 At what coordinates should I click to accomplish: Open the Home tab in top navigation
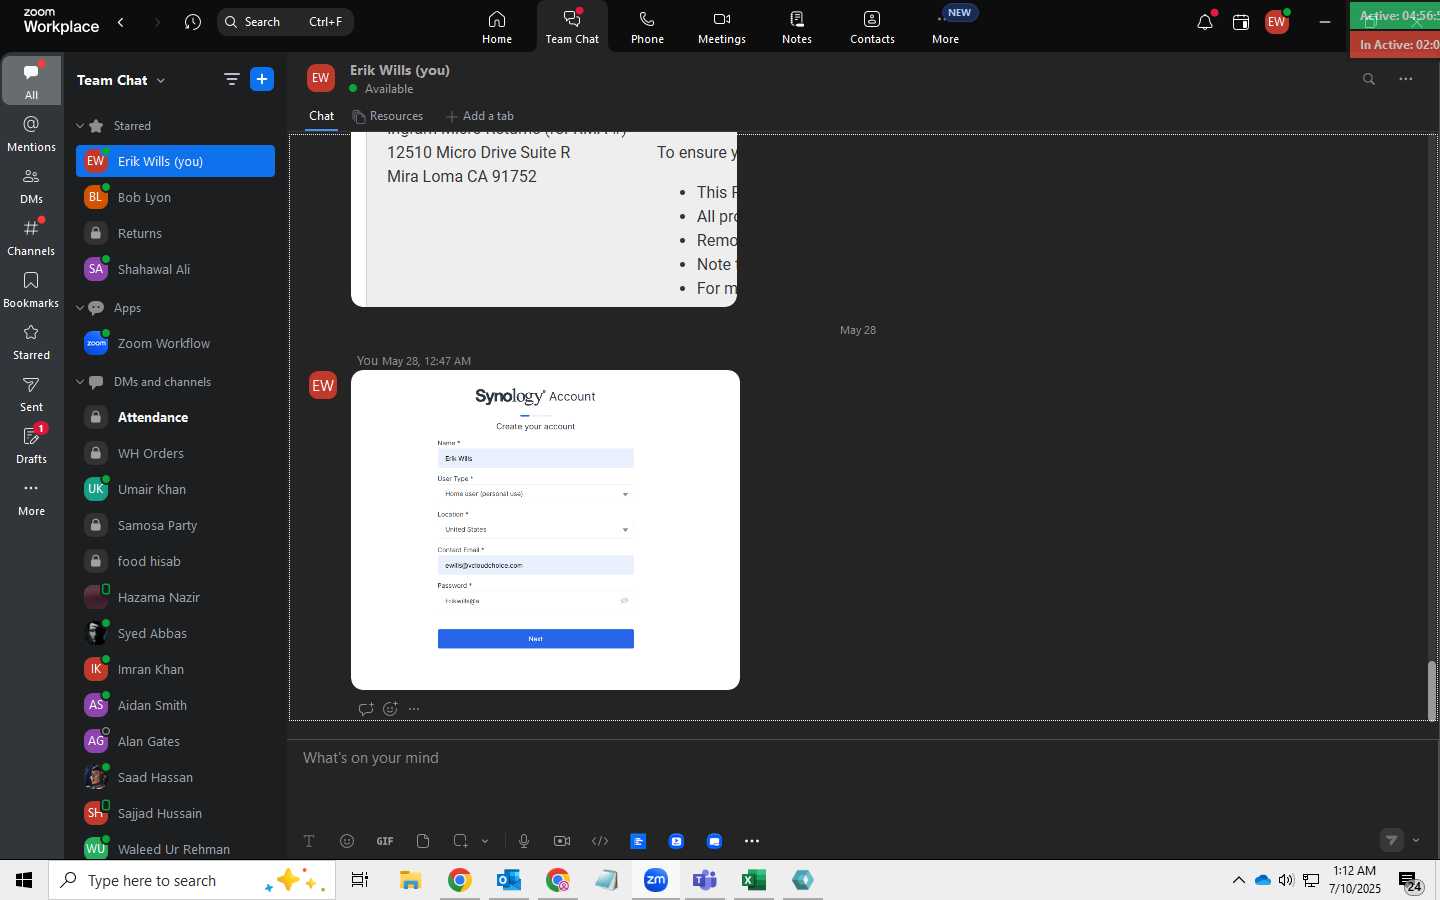[x=497, y=27]
